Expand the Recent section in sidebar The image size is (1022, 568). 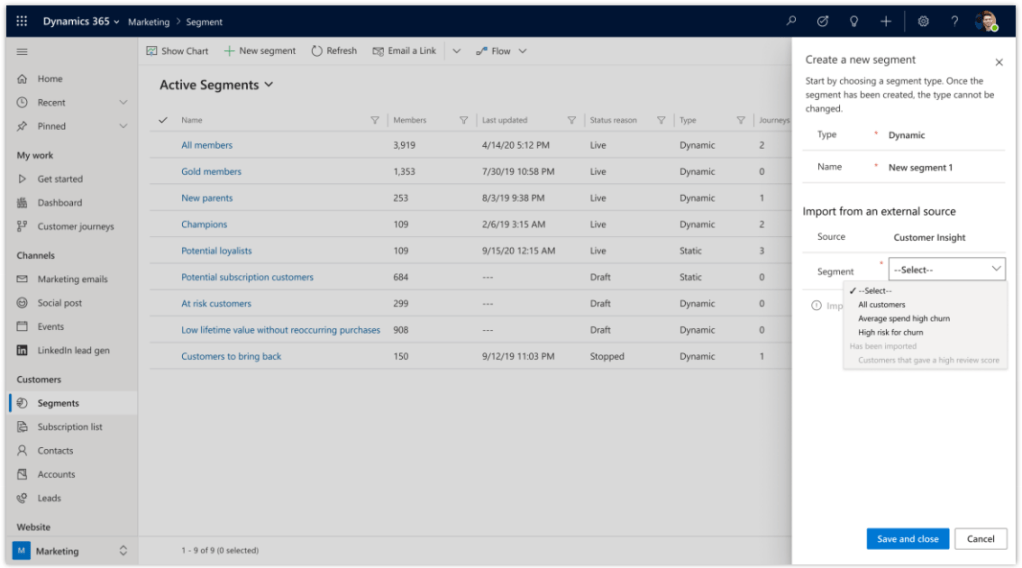click(x=123, y=102)
